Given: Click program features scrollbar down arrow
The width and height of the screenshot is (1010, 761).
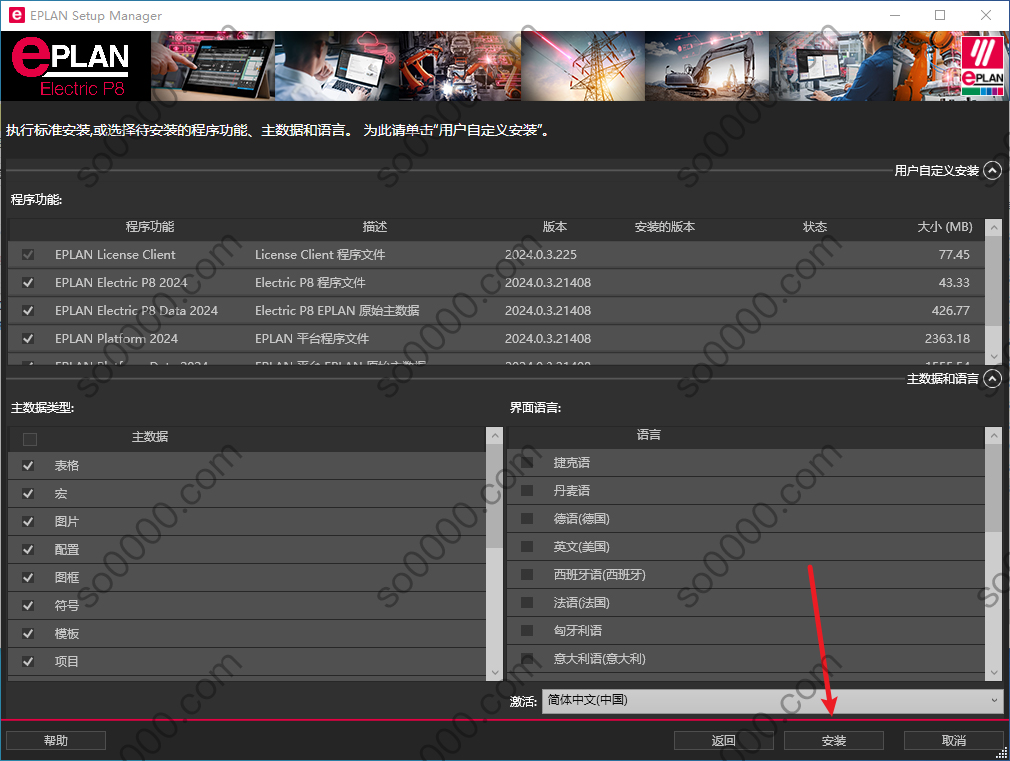Looking at the screenshot, I should [x=994, y=356].
